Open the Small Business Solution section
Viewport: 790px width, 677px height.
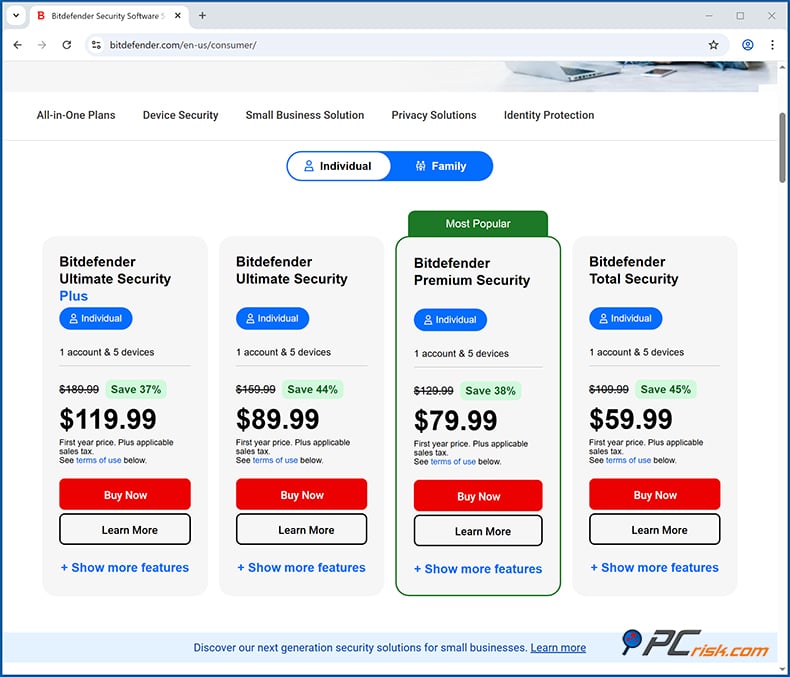coord(305,115)
